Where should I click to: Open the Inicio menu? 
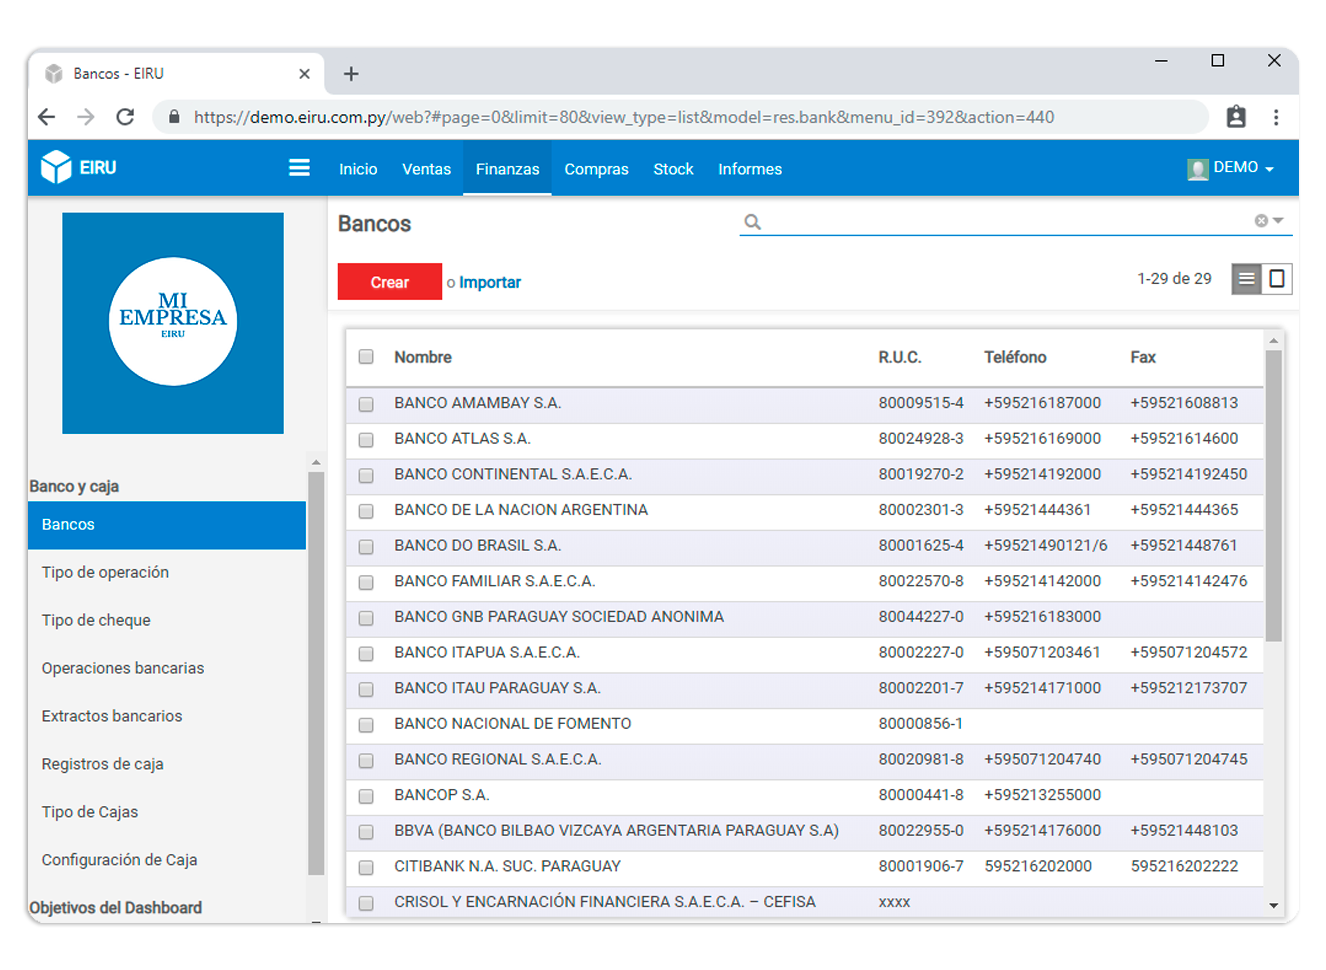pos(358,169)
